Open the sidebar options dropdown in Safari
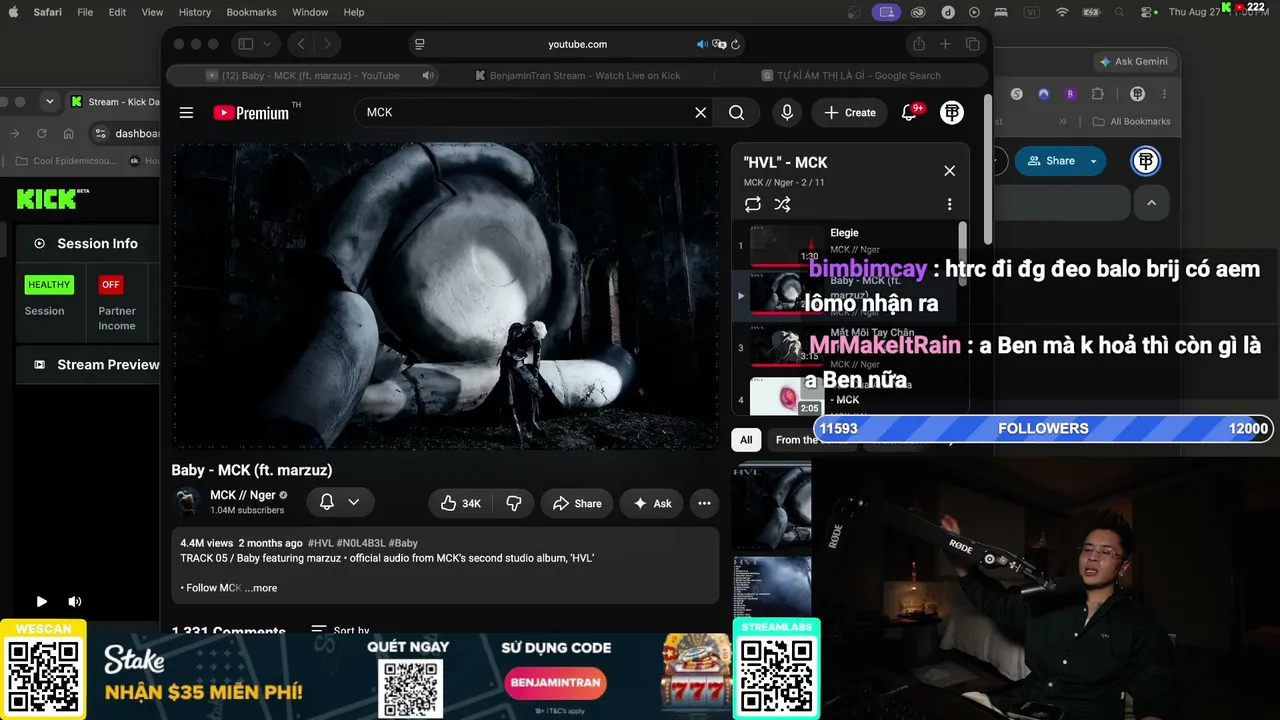 [267, 44]
